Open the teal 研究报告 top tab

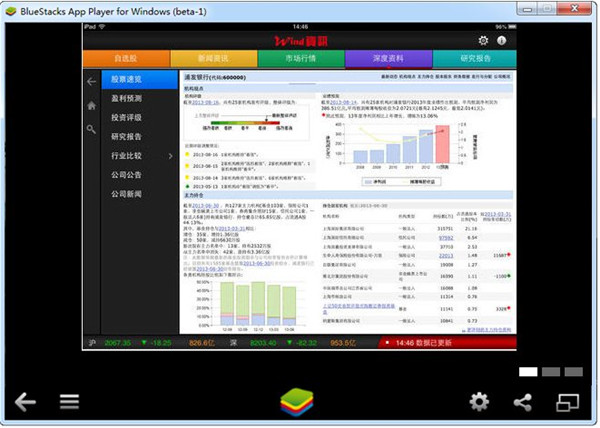coord(475,59)
